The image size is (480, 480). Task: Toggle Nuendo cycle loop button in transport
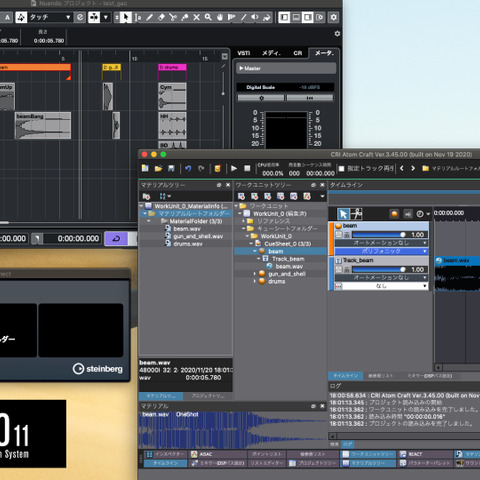[x=116, y=239]
